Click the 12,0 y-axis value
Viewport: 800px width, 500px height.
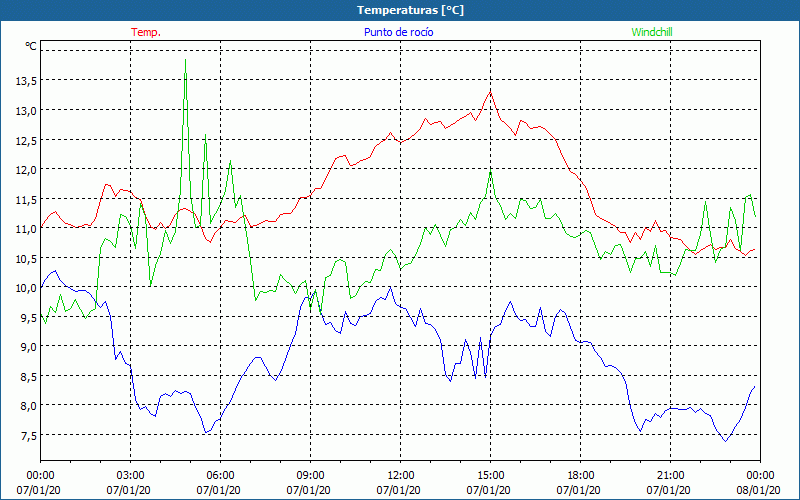(26, 169)
